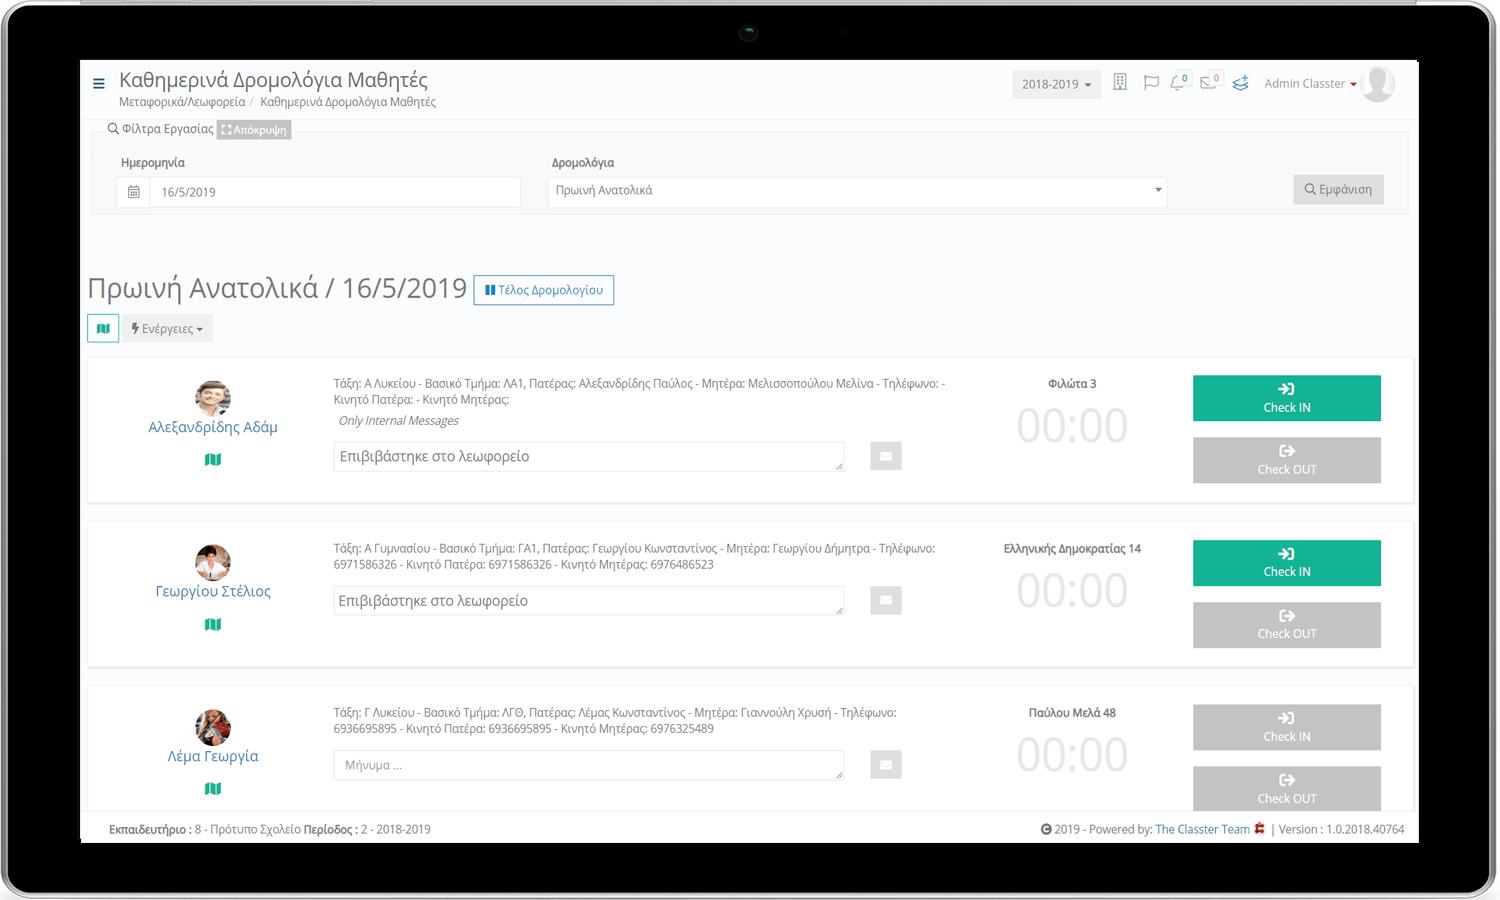Open the Δρομολόγια dropdown Πρωινή Ανατολικά

(x=858, y=191)
